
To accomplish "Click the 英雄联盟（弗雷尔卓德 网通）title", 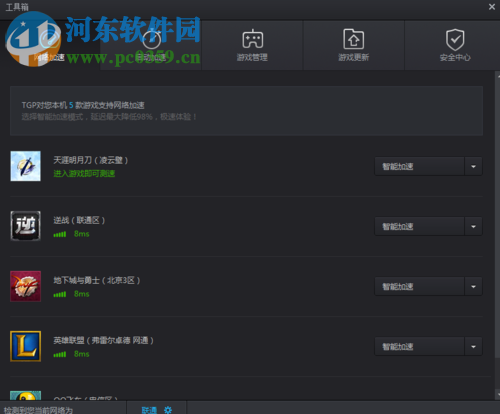I will 103,340.
